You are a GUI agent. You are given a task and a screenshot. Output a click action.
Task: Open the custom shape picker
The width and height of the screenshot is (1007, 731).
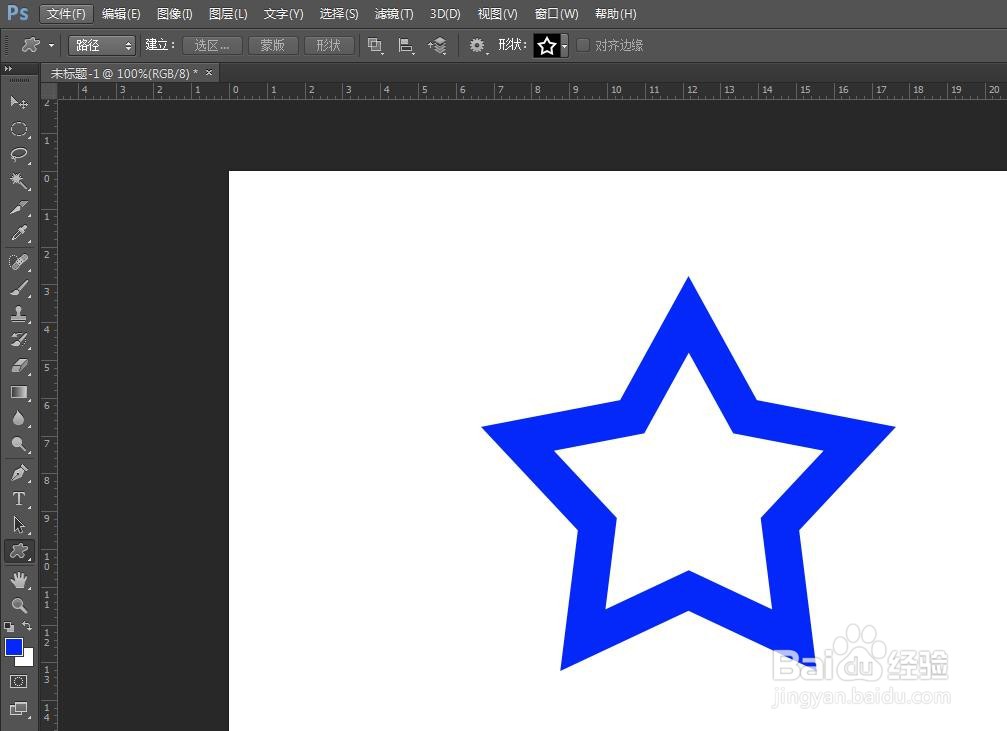[564, 46]
